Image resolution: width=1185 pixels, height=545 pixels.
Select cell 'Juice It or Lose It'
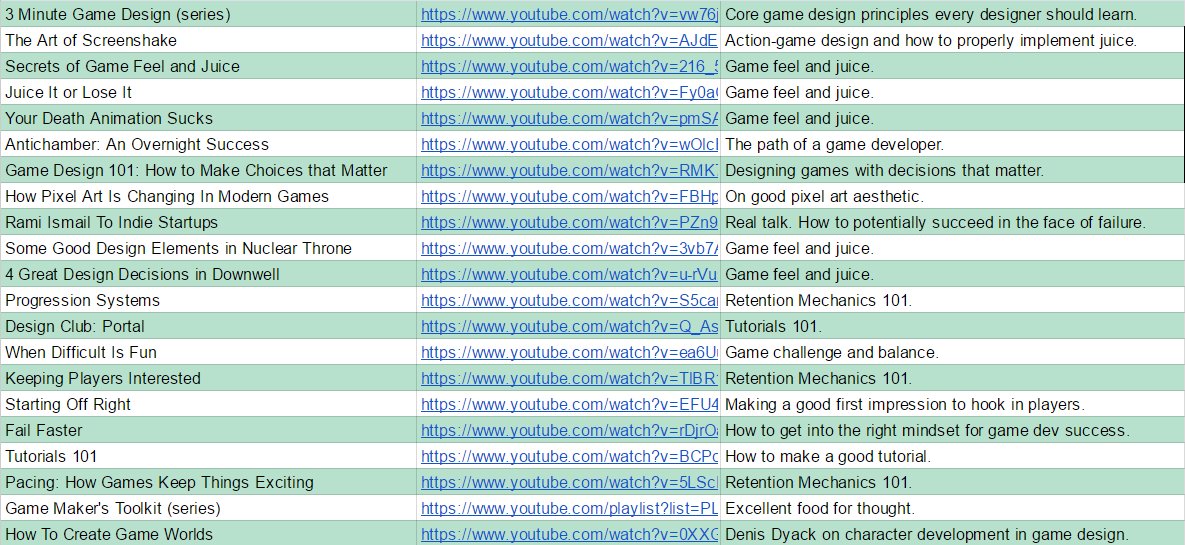208,92
